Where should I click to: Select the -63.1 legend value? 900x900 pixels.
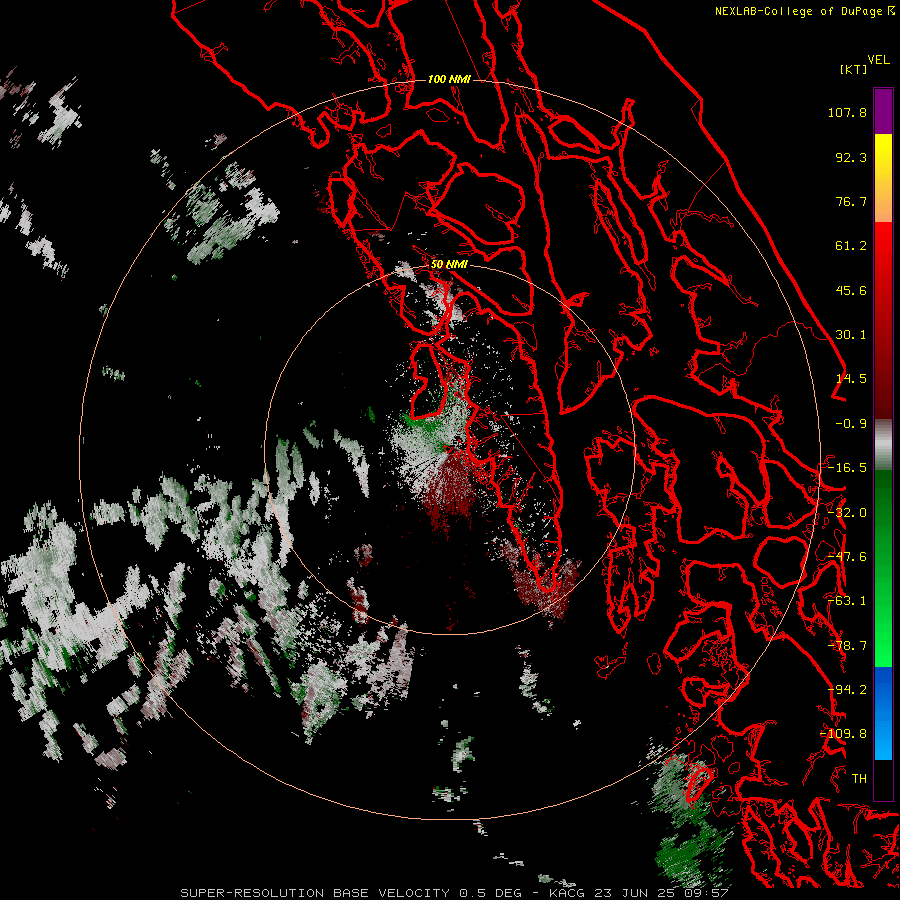(x=847, y=601)
